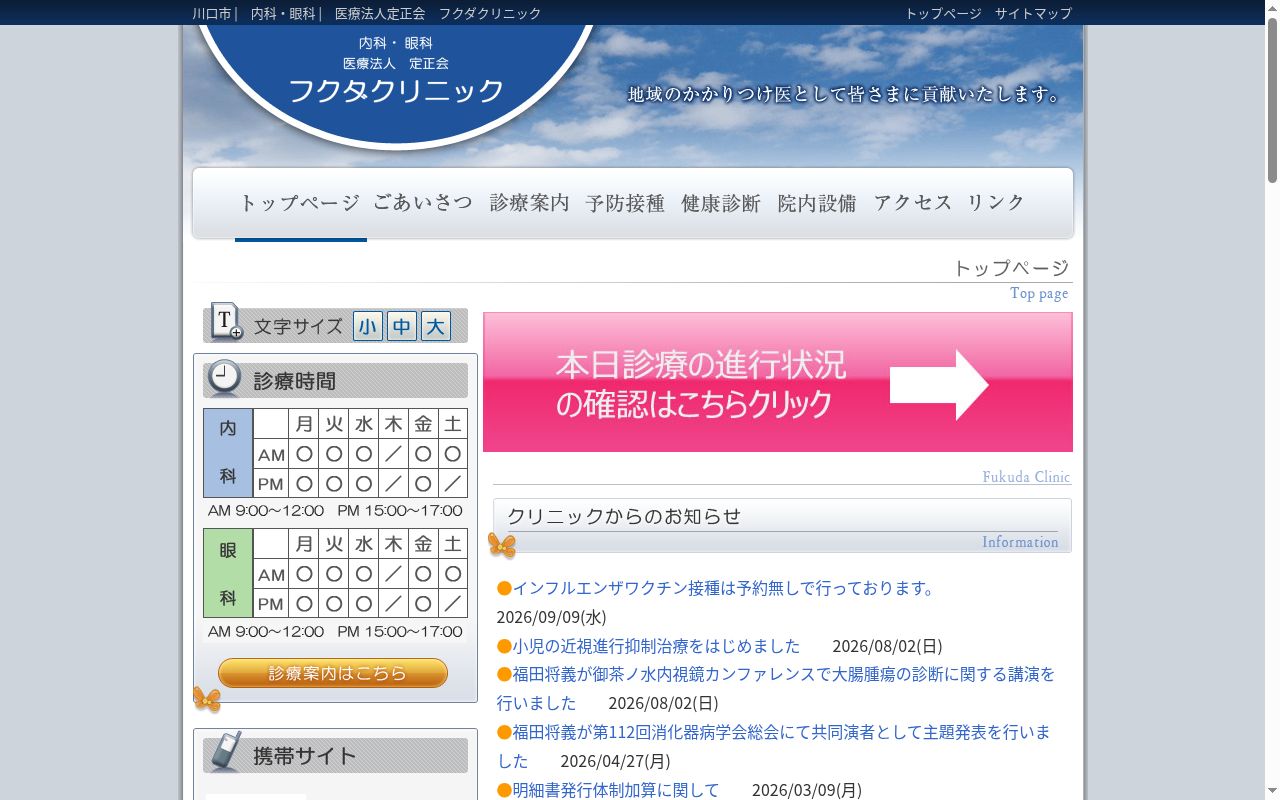Open the 第112回消化器病学会総会 news link
1280x800 pixels.
pyautogui.click(x=774, y=746)
